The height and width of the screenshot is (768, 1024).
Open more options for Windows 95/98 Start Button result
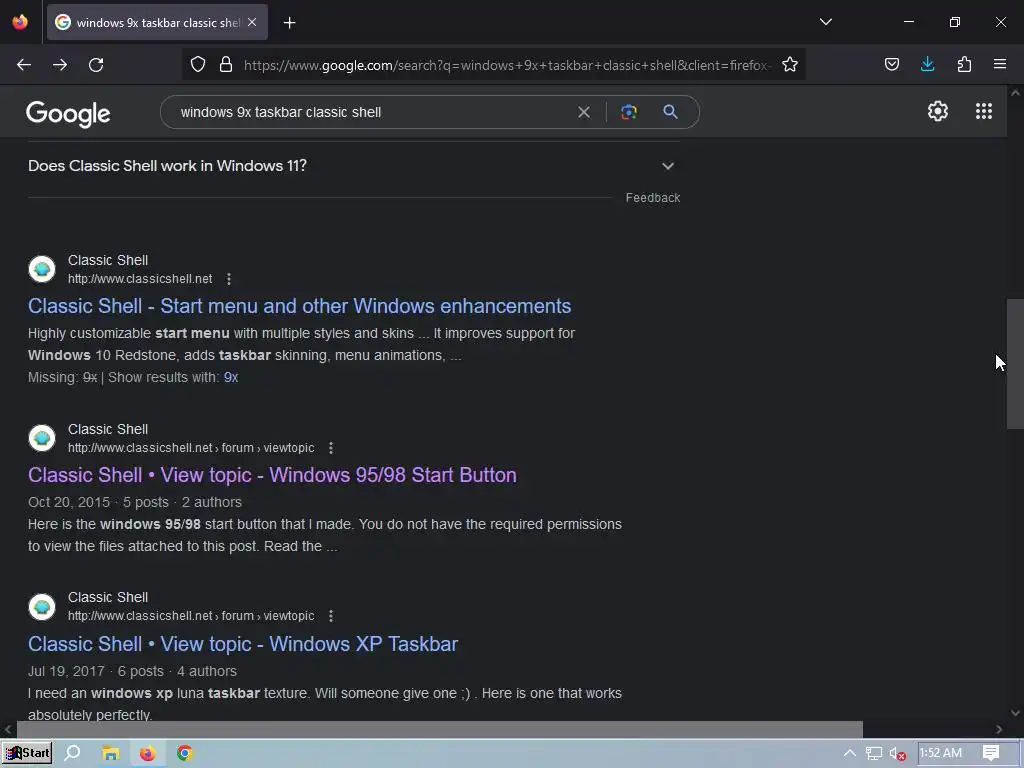coord(331,448)
